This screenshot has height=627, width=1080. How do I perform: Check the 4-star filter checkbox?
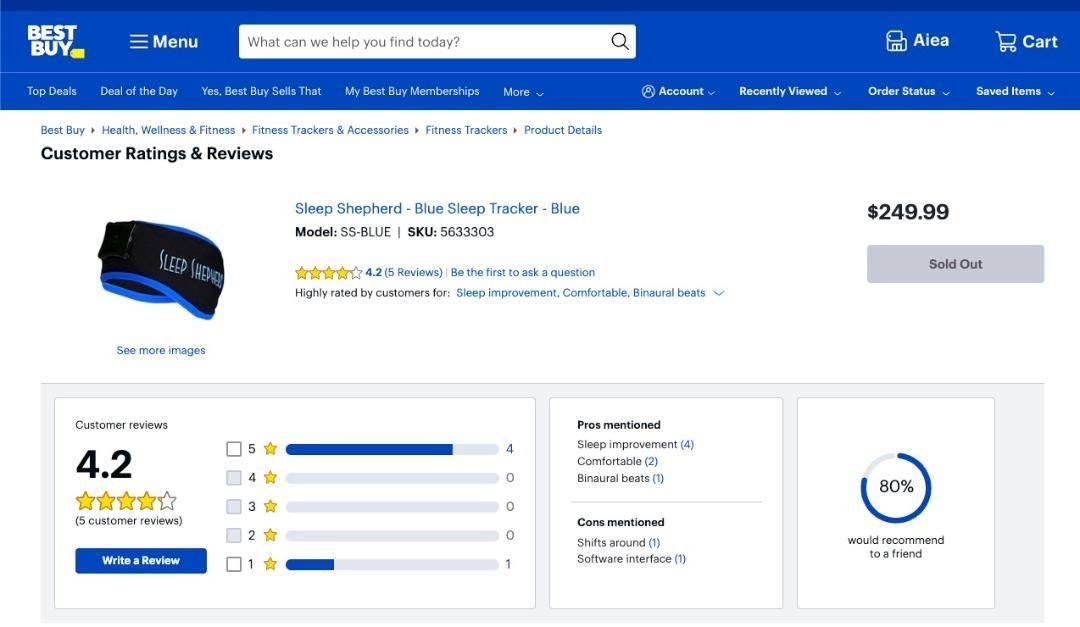coord(234,477)
